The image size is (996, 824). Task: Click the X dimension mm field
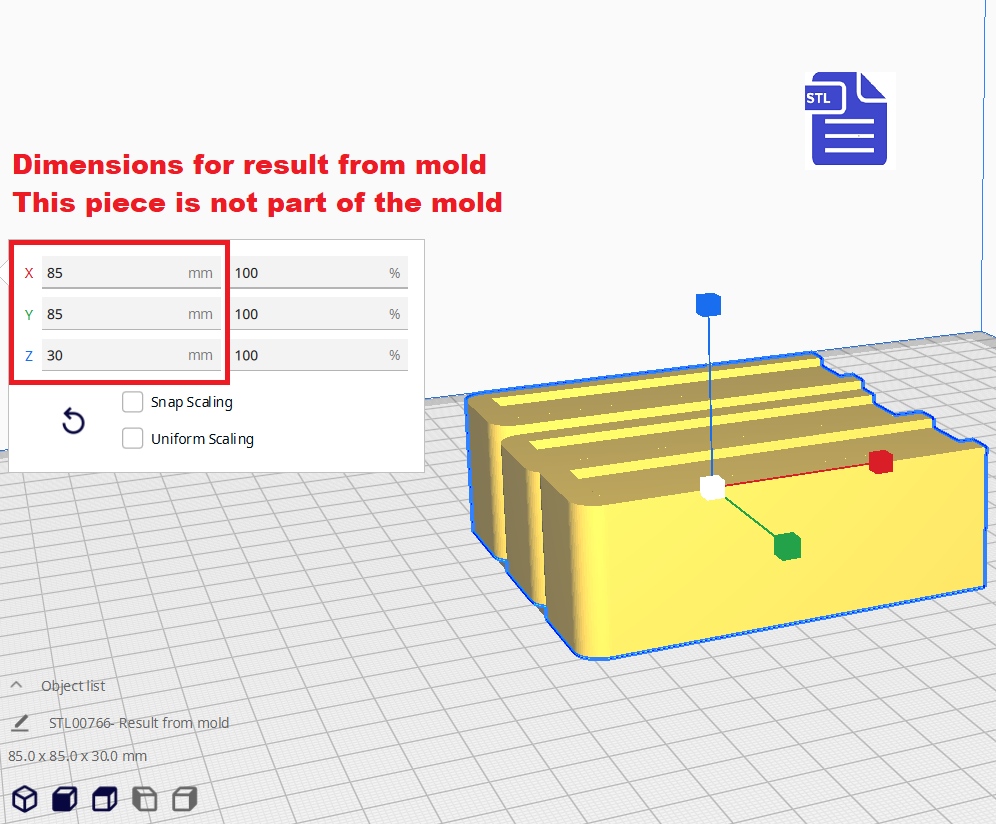[x=115, y=273]
